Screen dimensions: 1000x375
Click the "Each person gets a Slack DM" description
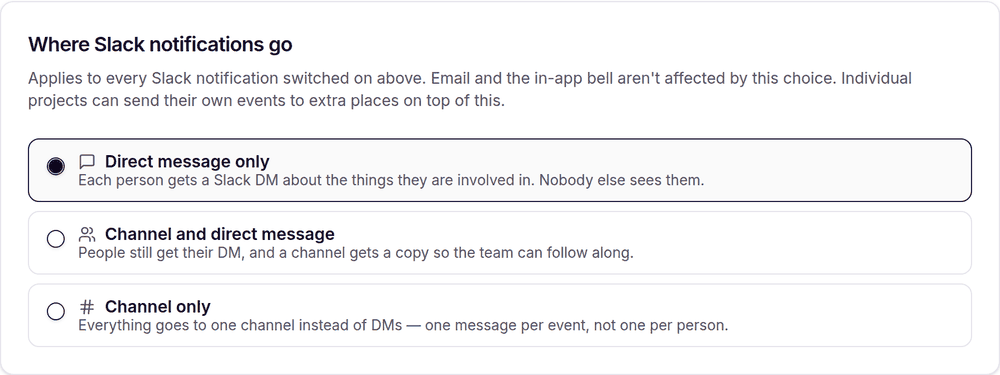pyautogui.click(x=391, y=180)
